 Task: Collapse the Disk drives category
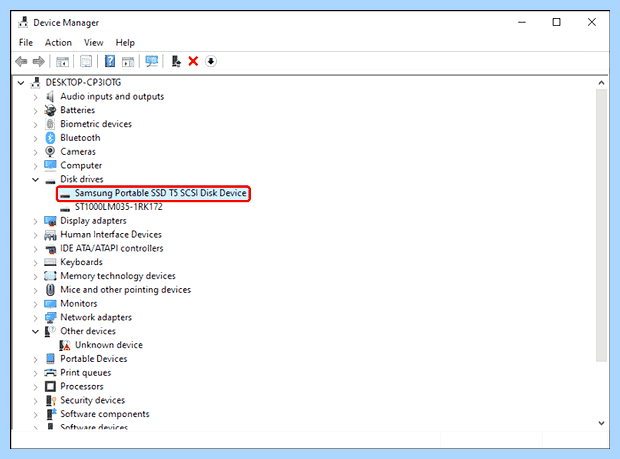click(x=36, y=179)
